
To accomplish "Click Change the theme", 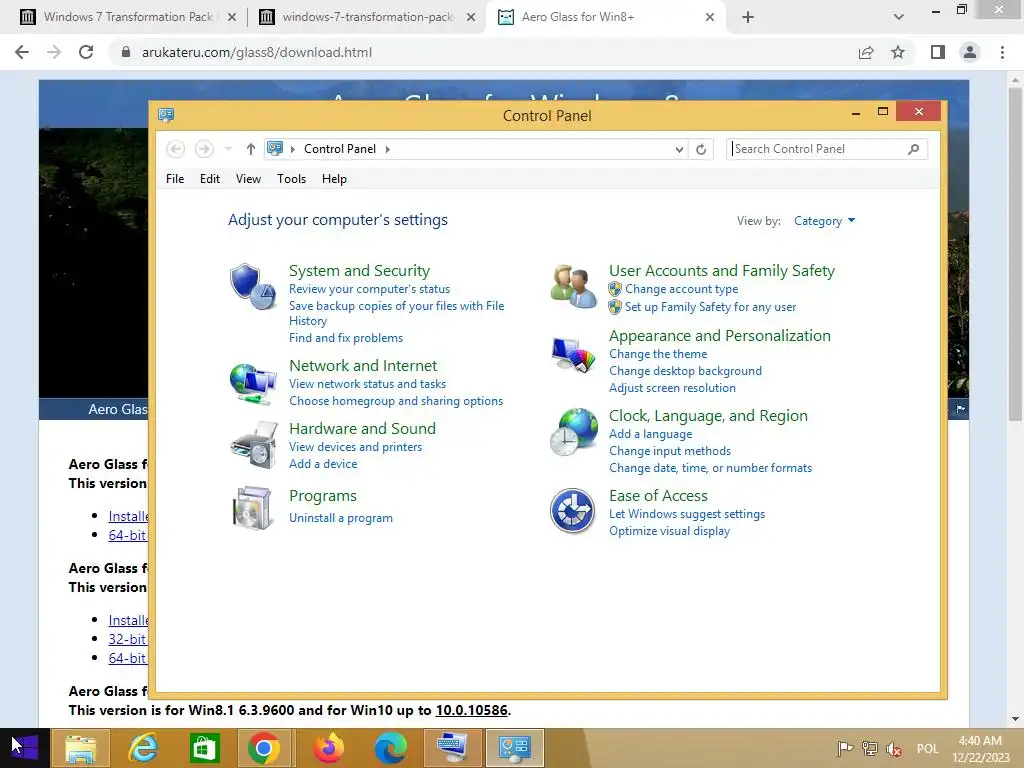I will [658, 354].
